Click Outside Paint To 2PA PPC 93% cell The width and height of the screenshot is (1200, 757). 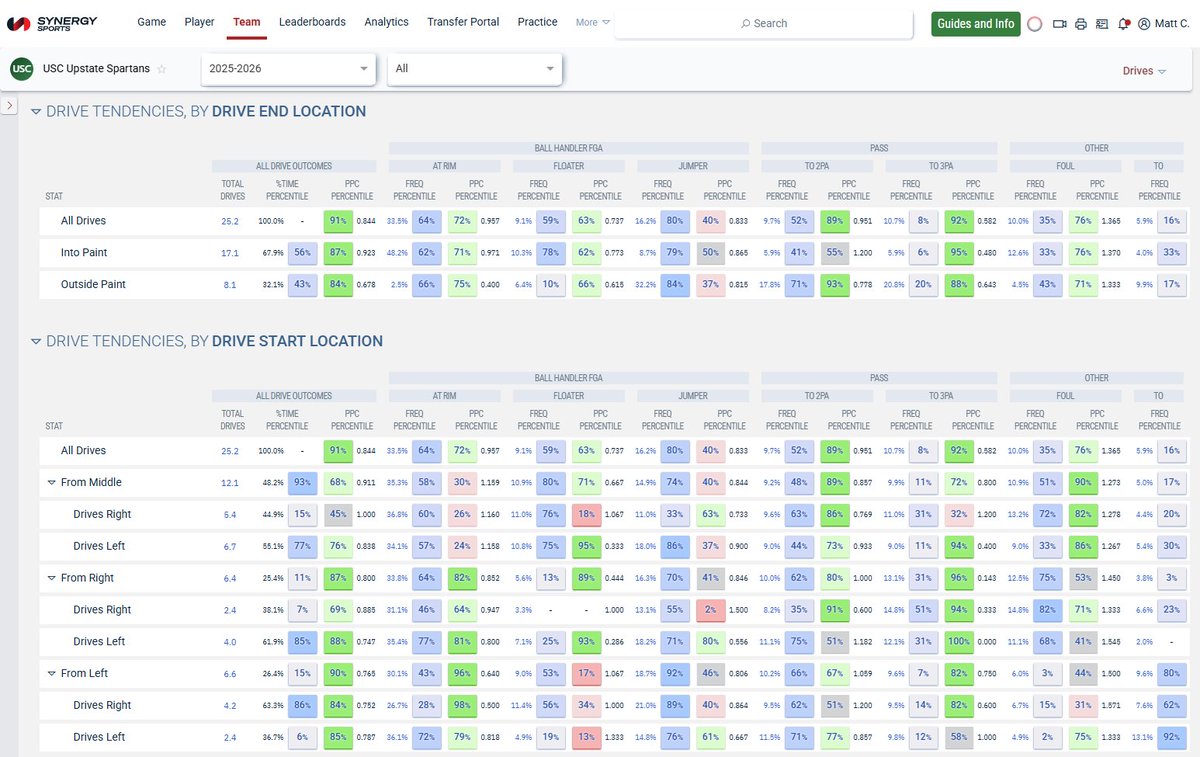click(x=836, y=285)
